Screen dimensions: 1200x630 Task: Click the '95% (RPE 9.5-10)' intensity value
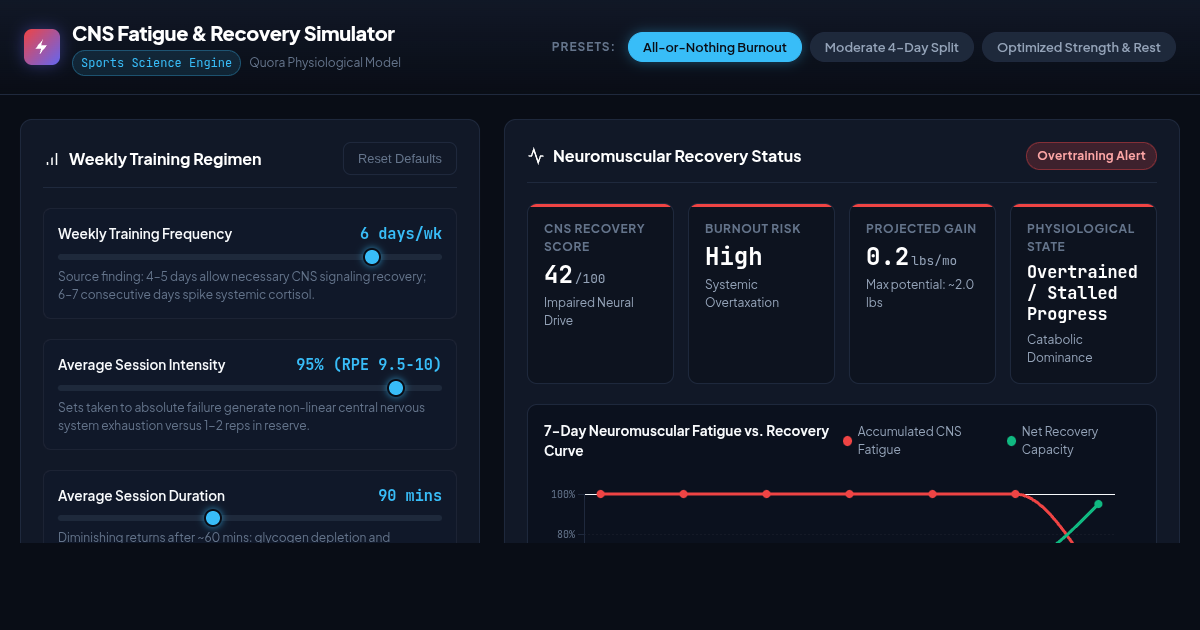369,365
